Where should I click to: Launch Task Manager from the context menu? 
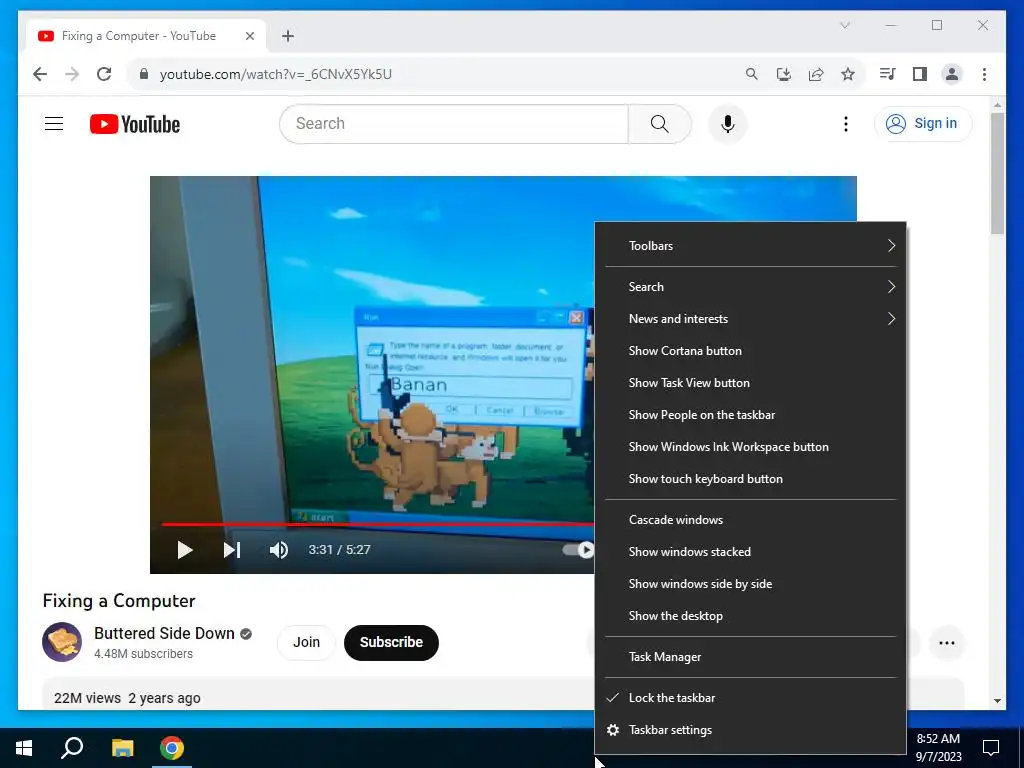coord(750,657)
